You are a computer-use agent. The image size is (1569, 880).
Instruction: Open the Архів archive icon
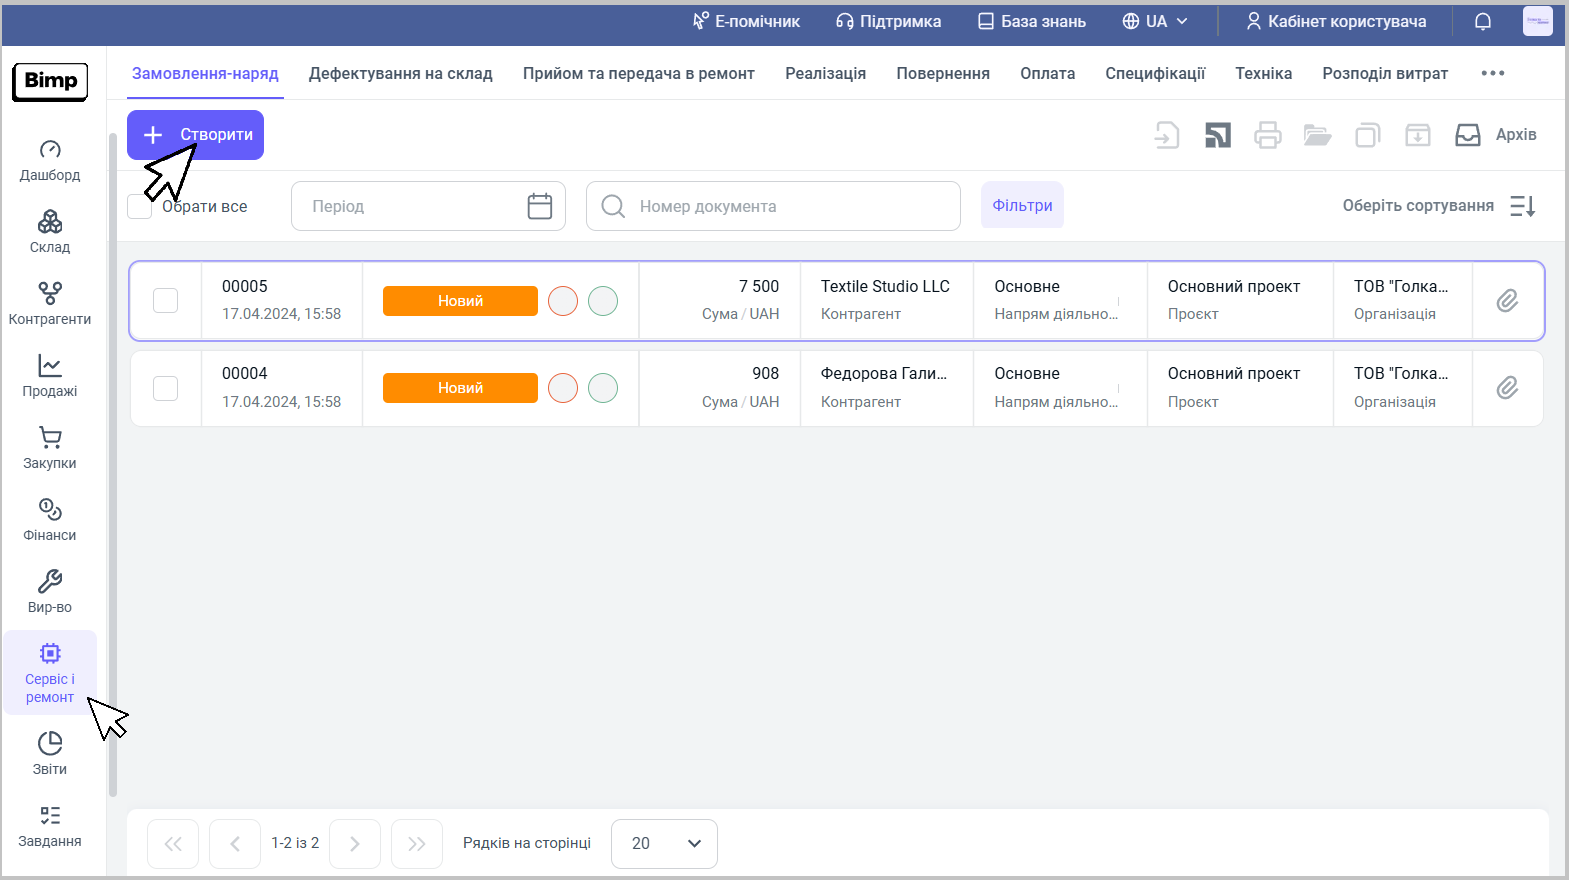1467,135
